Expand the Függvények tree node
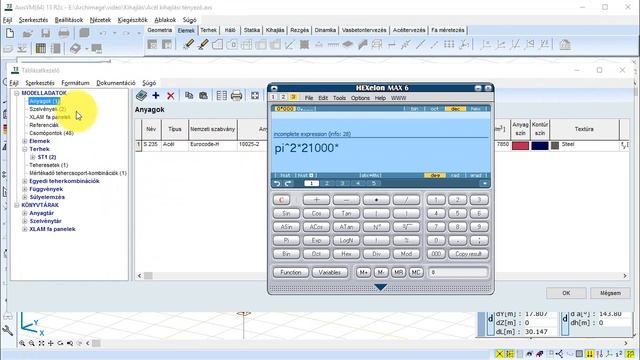 click(x=25, y=189)
